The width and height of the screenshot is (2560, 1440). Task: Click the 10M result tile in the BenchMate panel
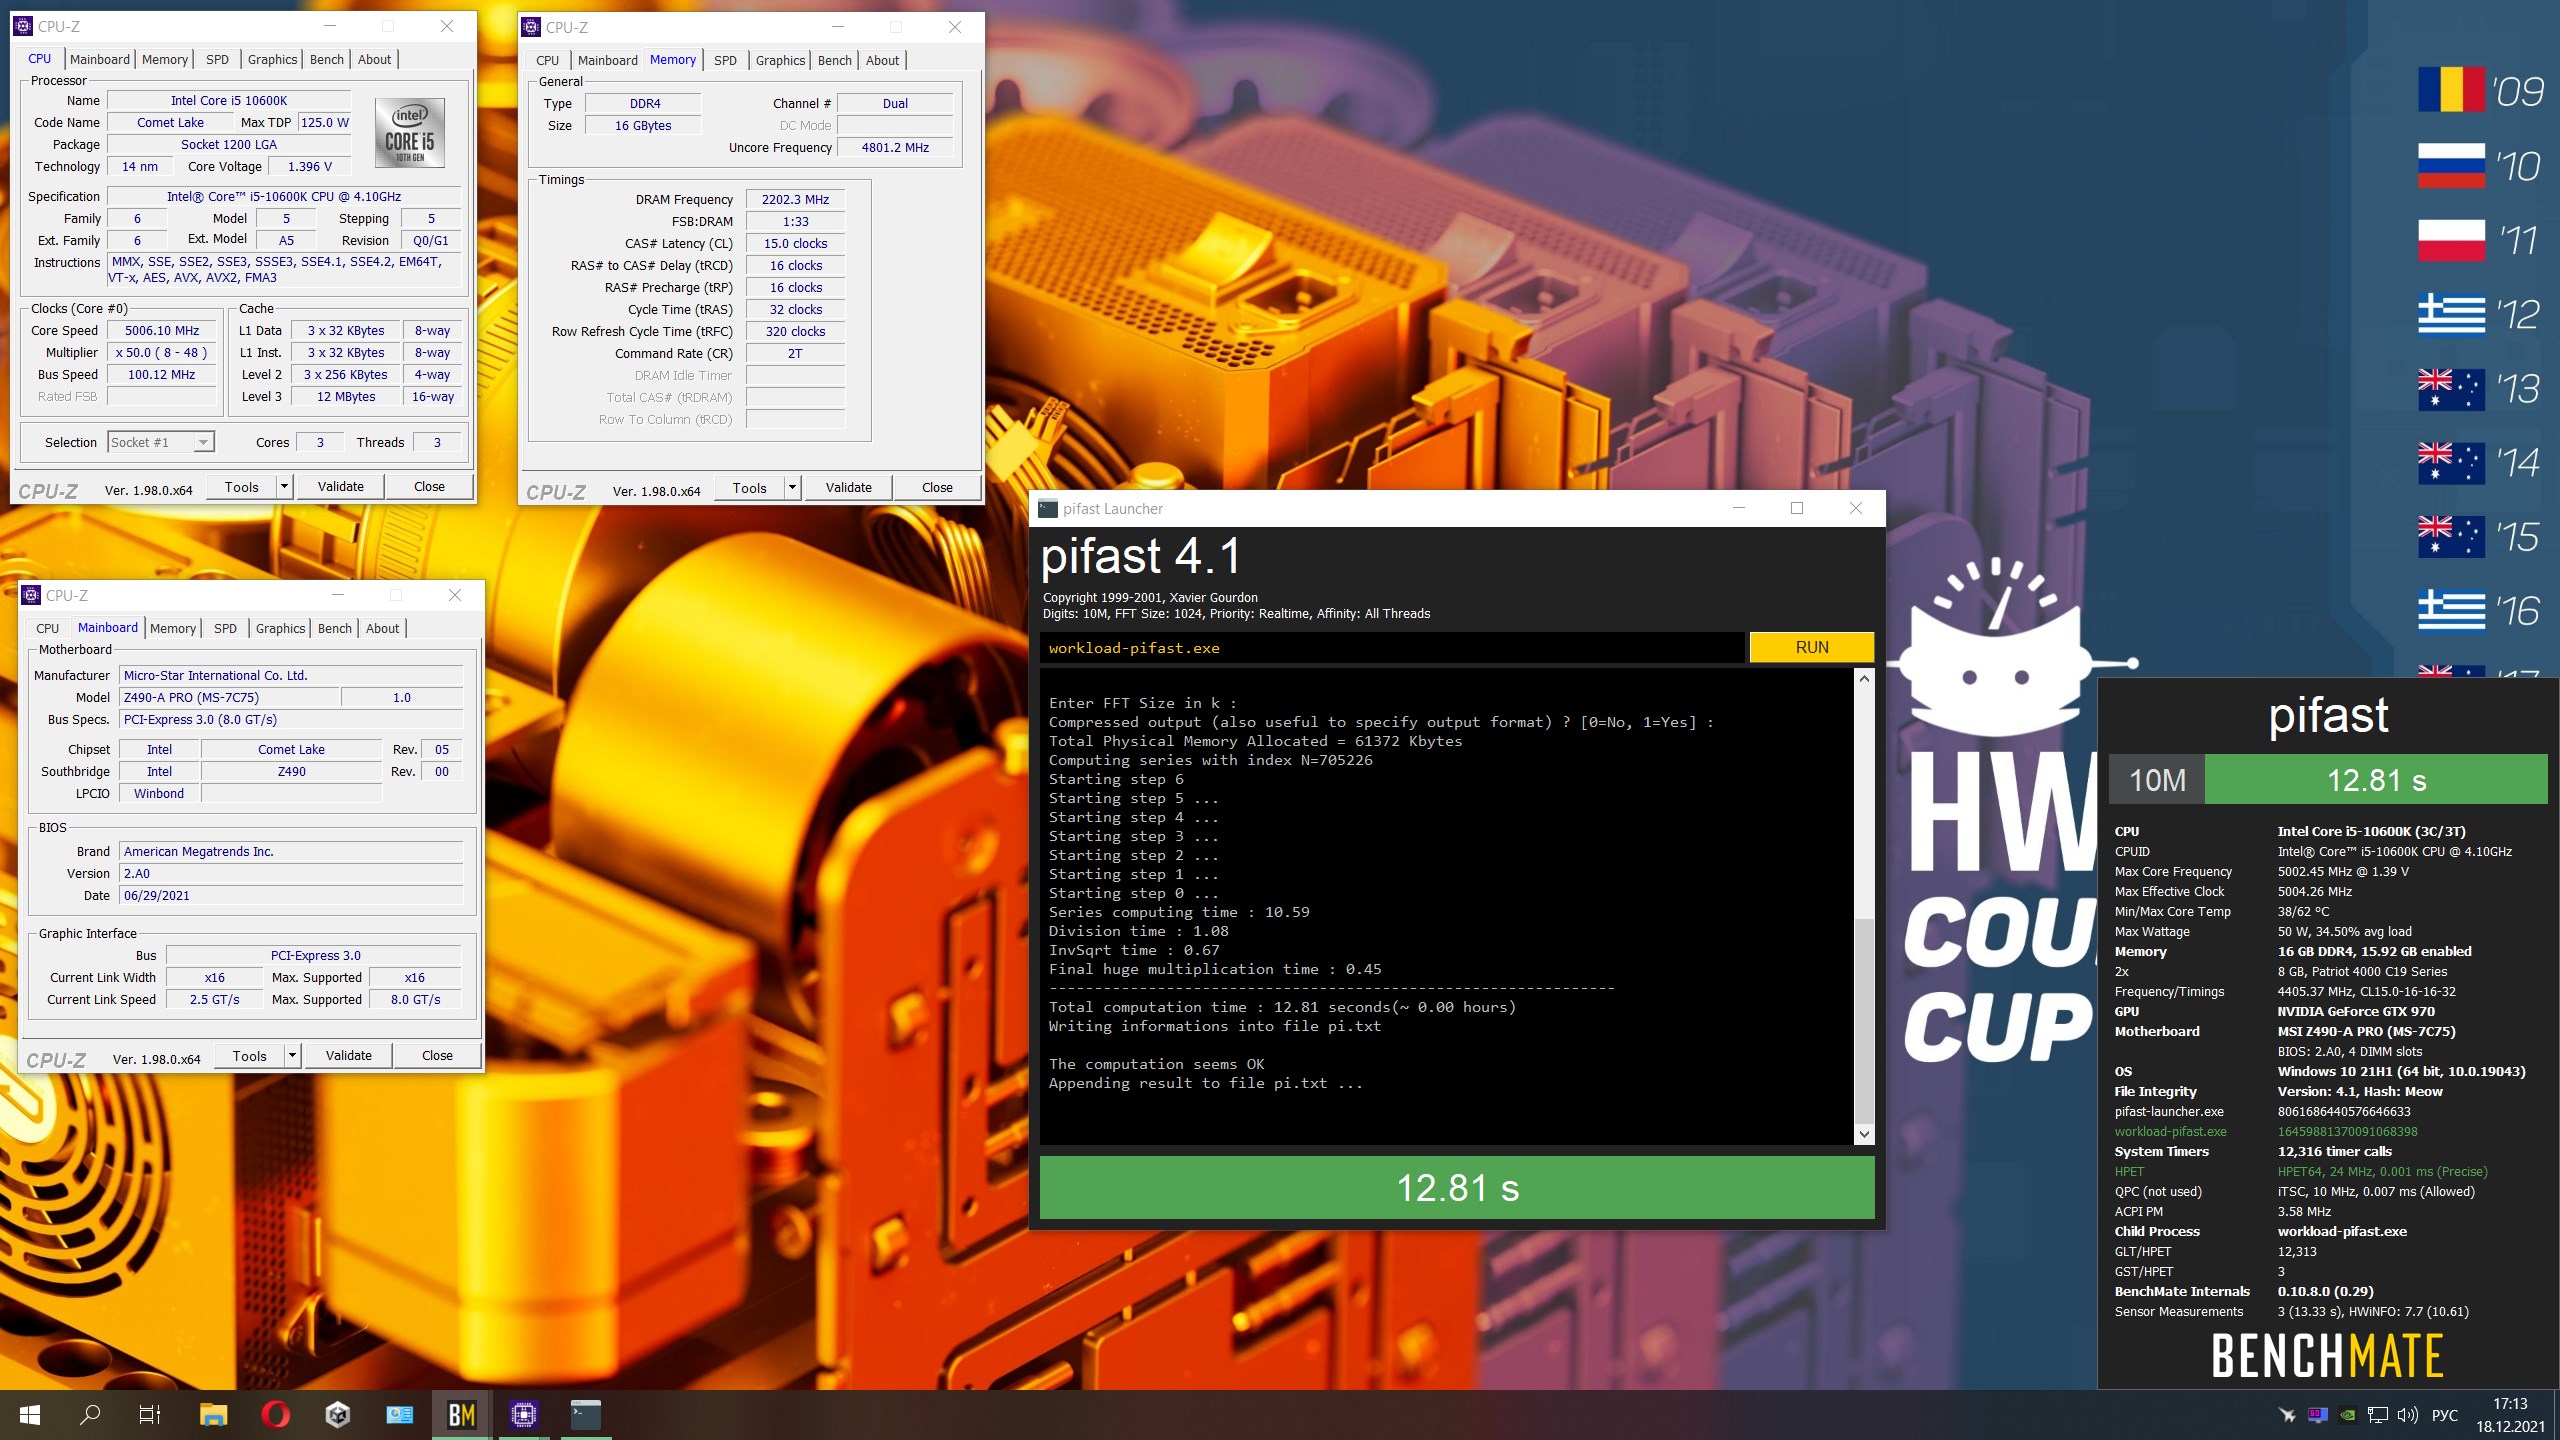click(2157, 780)
